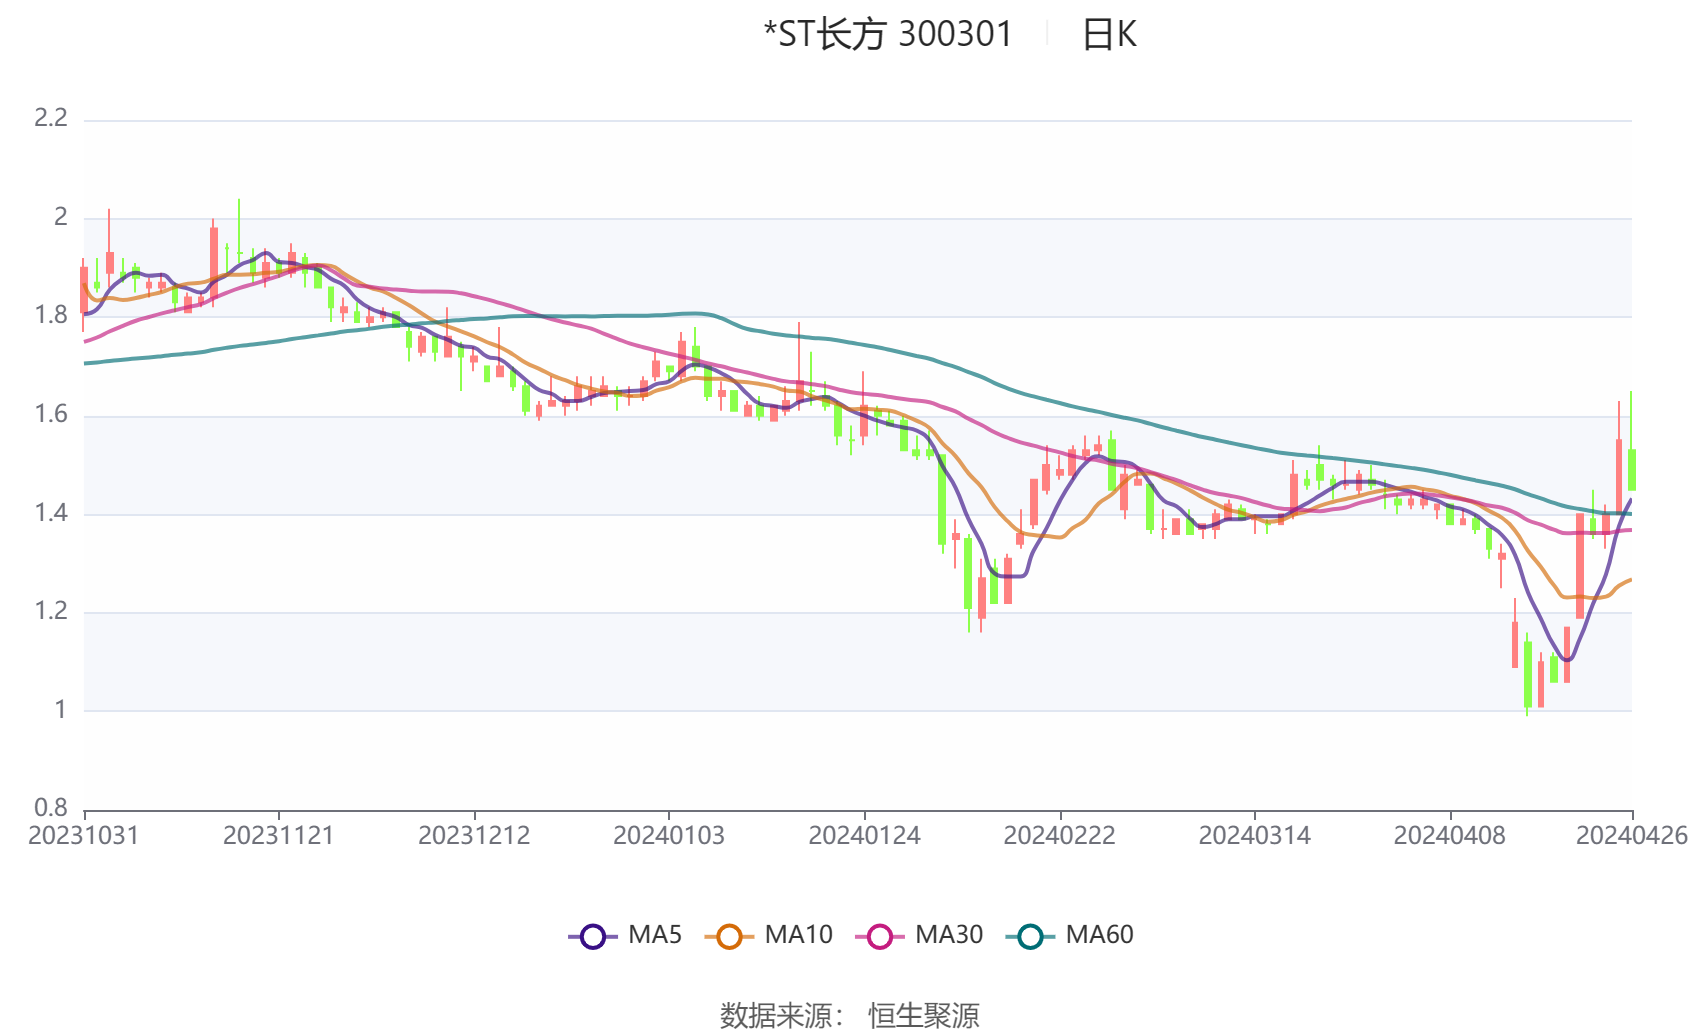Click the MA30 legend label text
The height and width of the screenshot is (1034, 1700).
(949, 935)
